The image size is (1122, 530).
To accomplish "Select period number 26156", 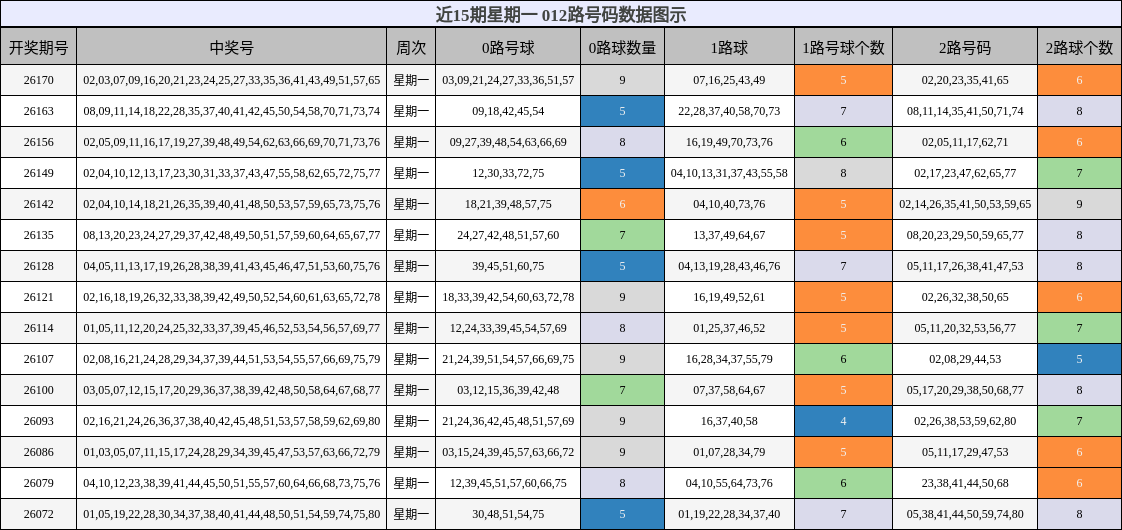I will (39, 142).
